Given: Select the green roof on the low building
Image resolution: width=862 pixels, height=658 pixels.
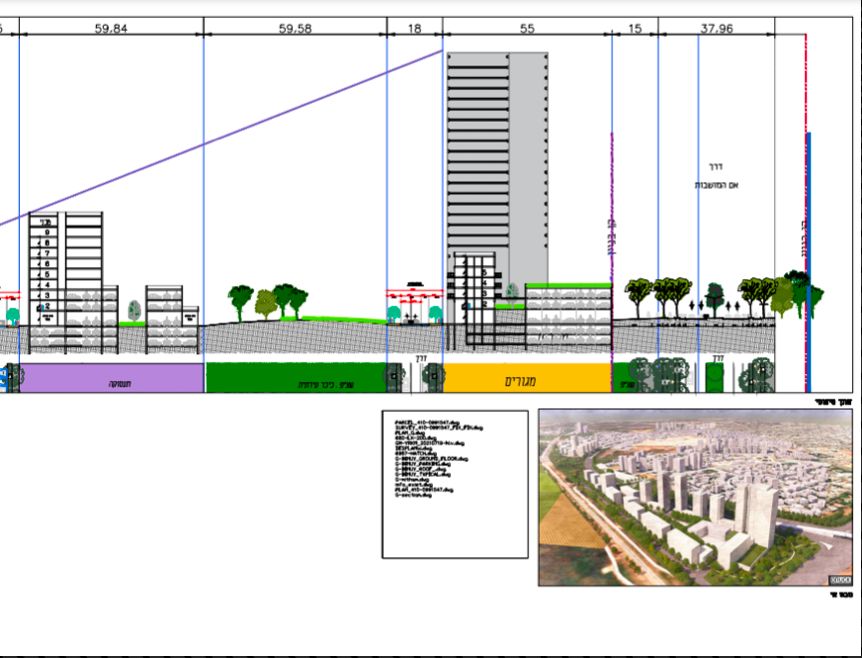Looking at the screenshot, I should (x=567, y=286).
